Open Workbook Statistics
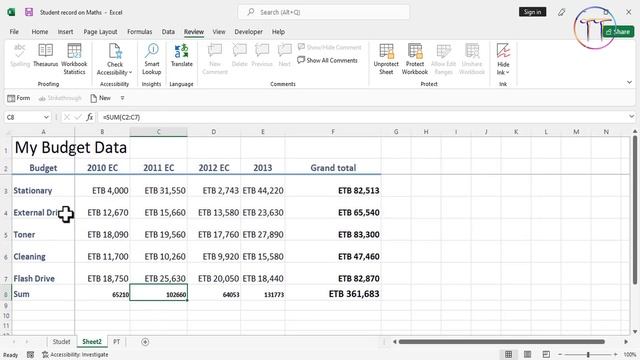640x360 pixels. click(x=74, y=59)
